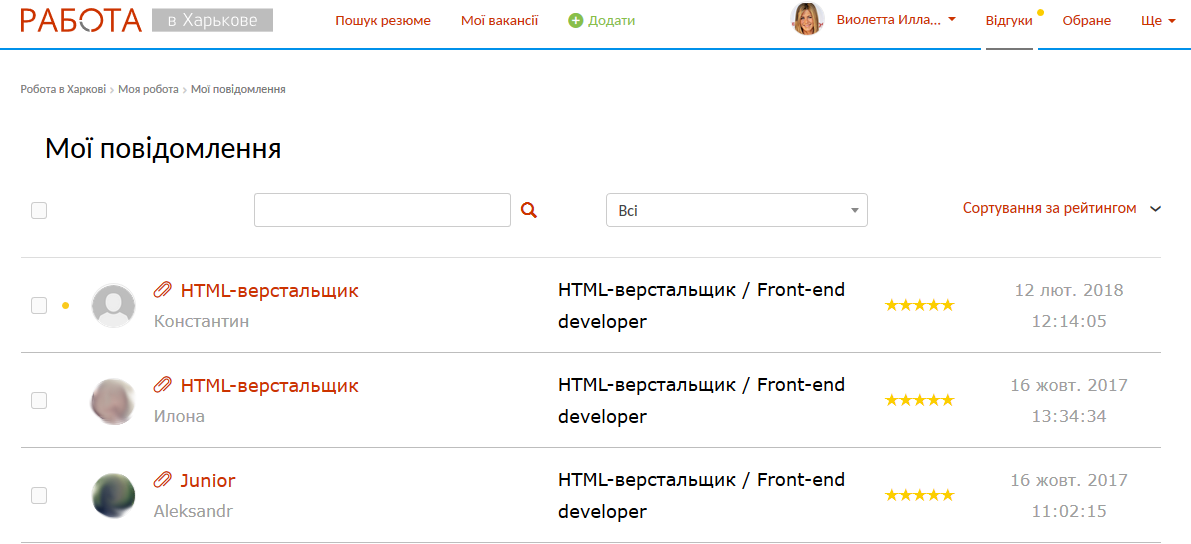Click the user profile photo in header
1191x544 pixels.
[807, 19]
